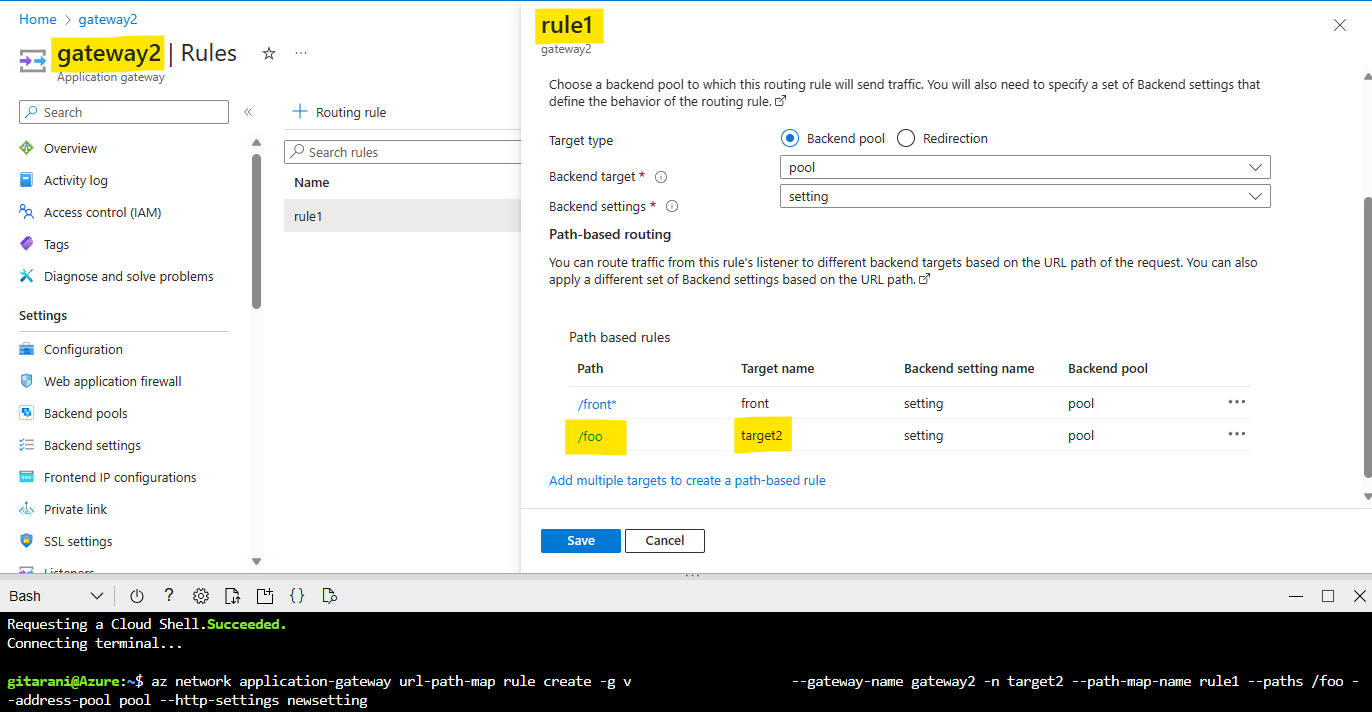
Task: Click the info icon beside Backend target
Action: (661, 177)
